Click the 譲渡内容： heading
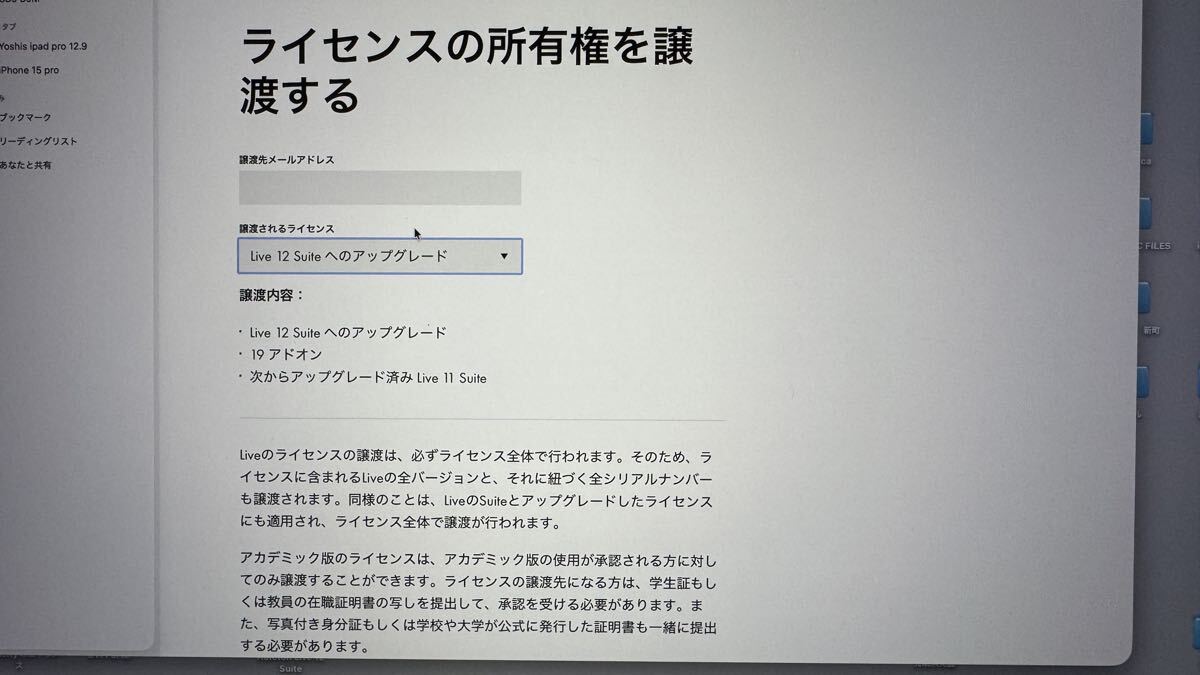Viewport: 1200px width, 675px height. pyautogui.click(x=271, y=296)
